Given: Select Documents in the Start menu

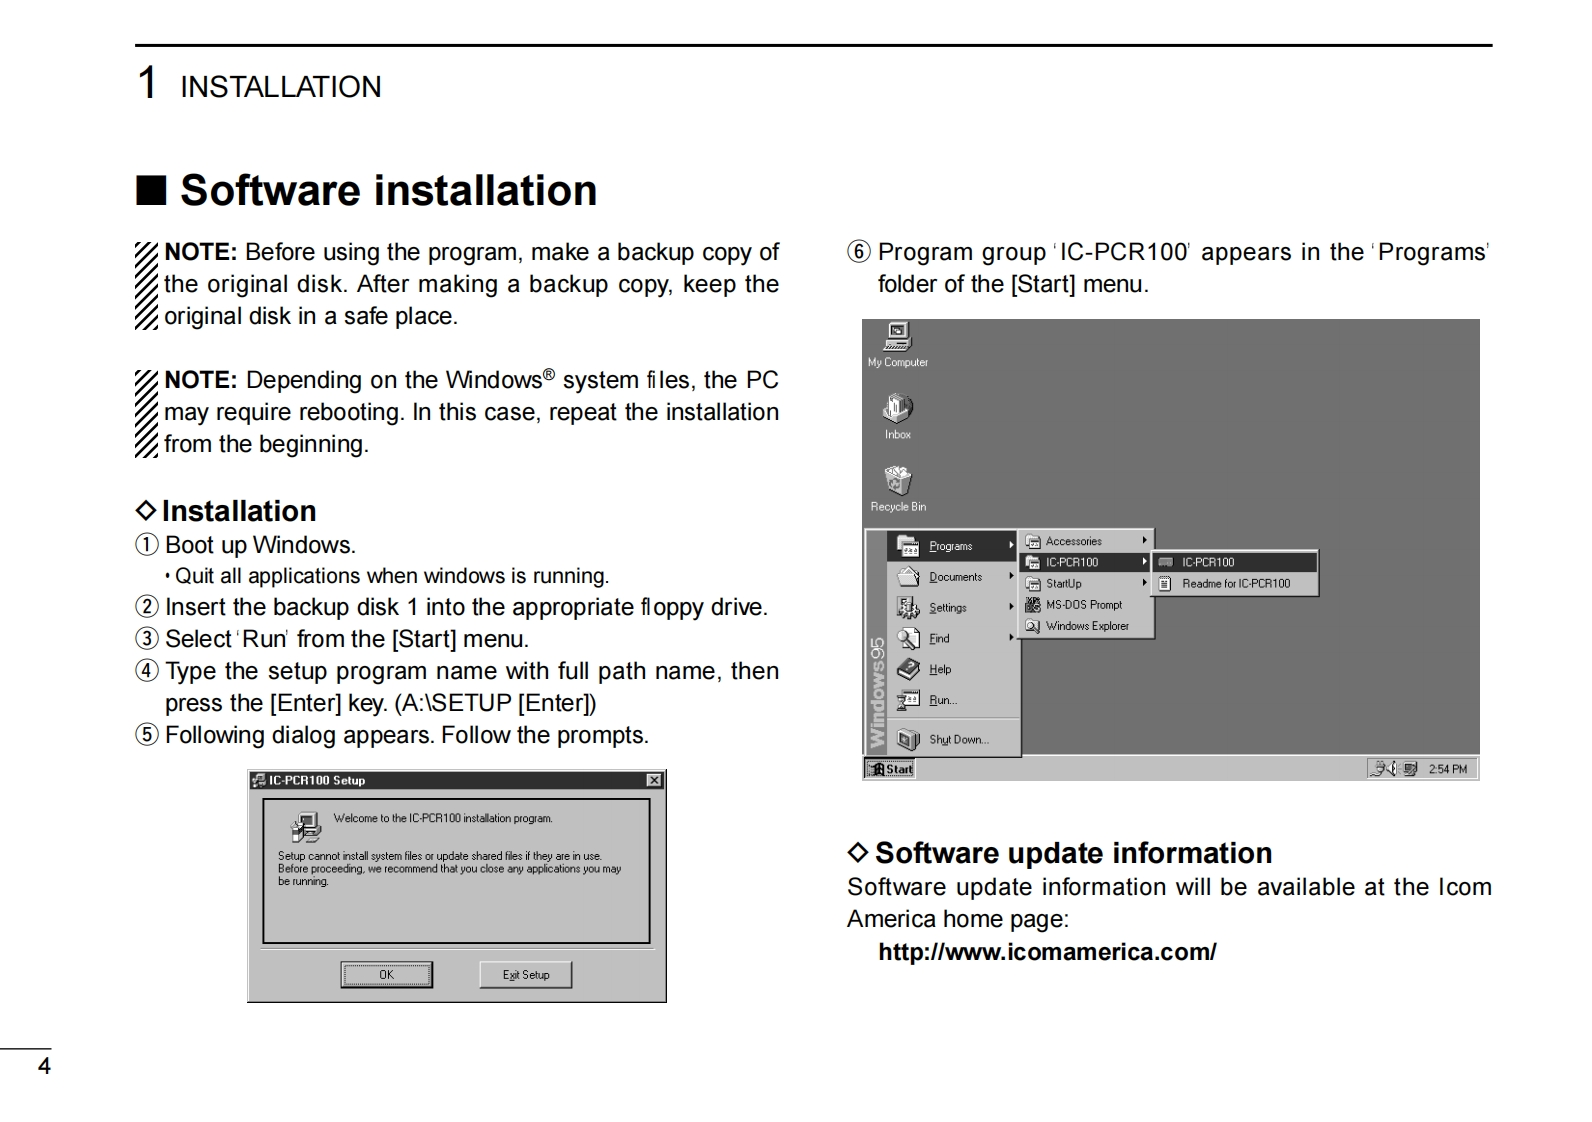Looking at the screenshot, I should point(954,577).
